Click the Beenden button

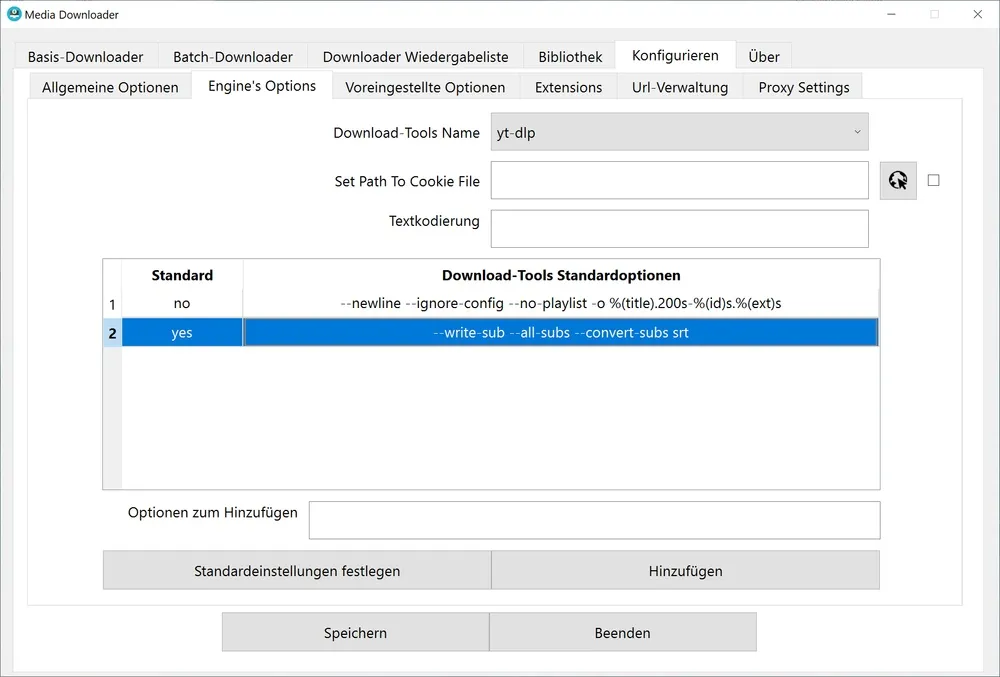tap(622, 633)
